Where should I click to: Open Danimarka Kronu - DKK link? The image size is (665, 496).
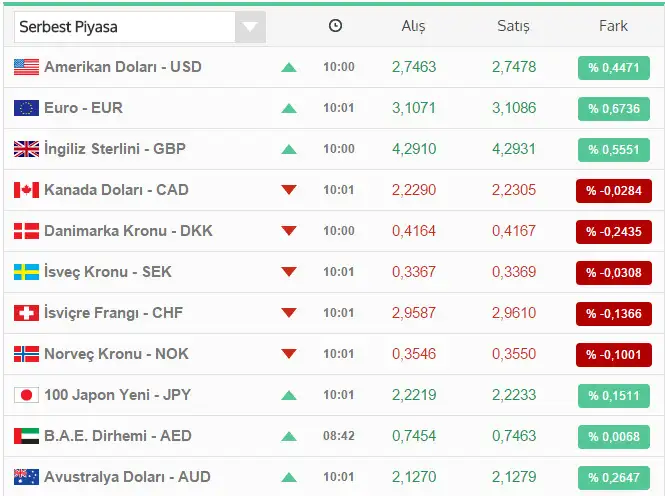pos(128,231)
